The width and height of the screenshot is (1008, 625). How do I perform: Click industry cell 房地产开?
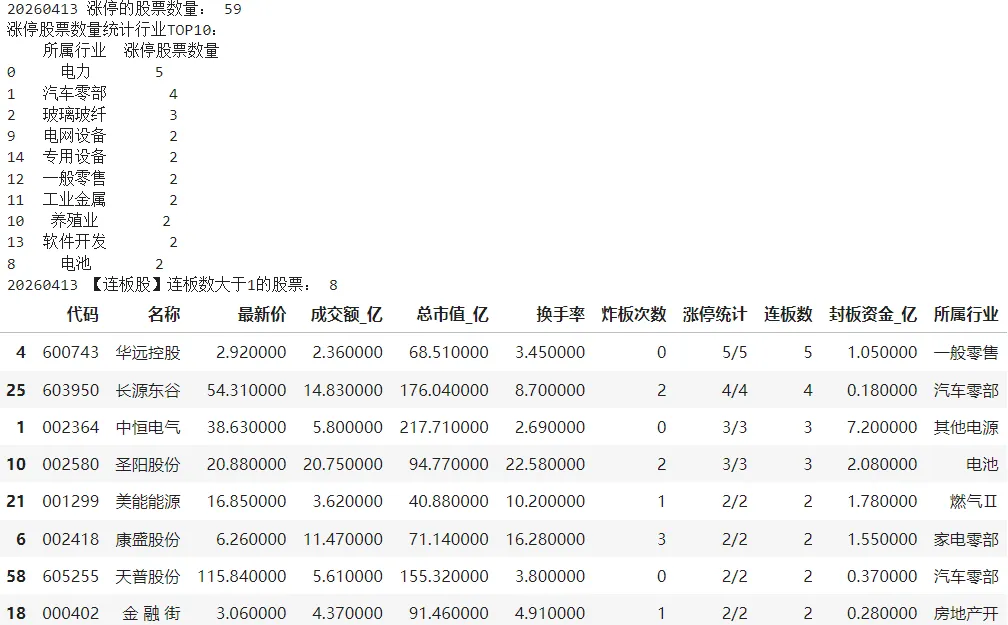[x=966, y=613]
